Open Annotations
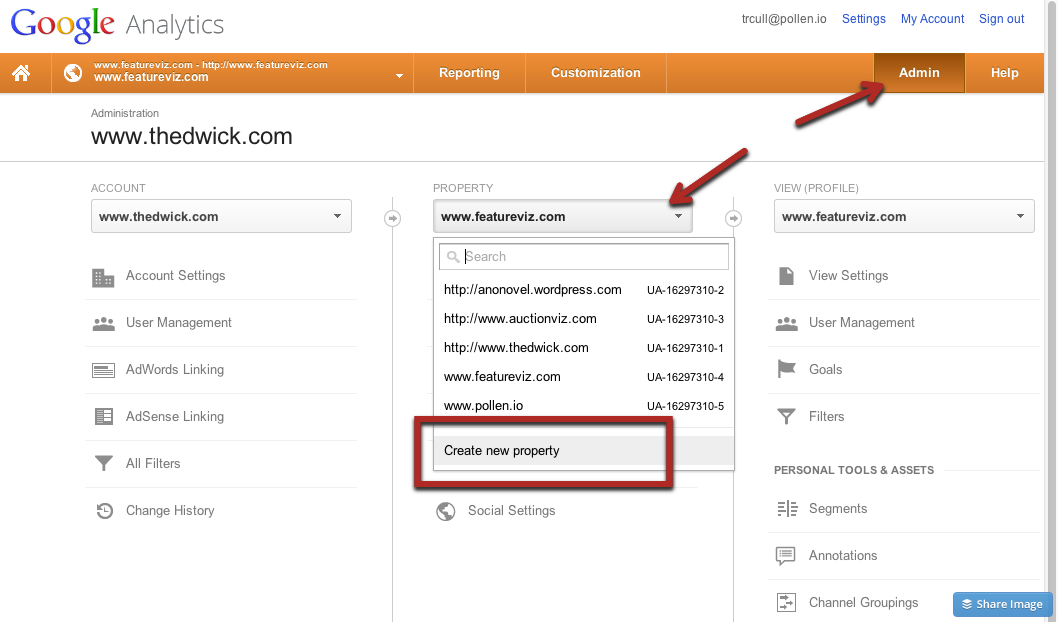Screen dimensions: 1062x631 [x=843, y=556]
